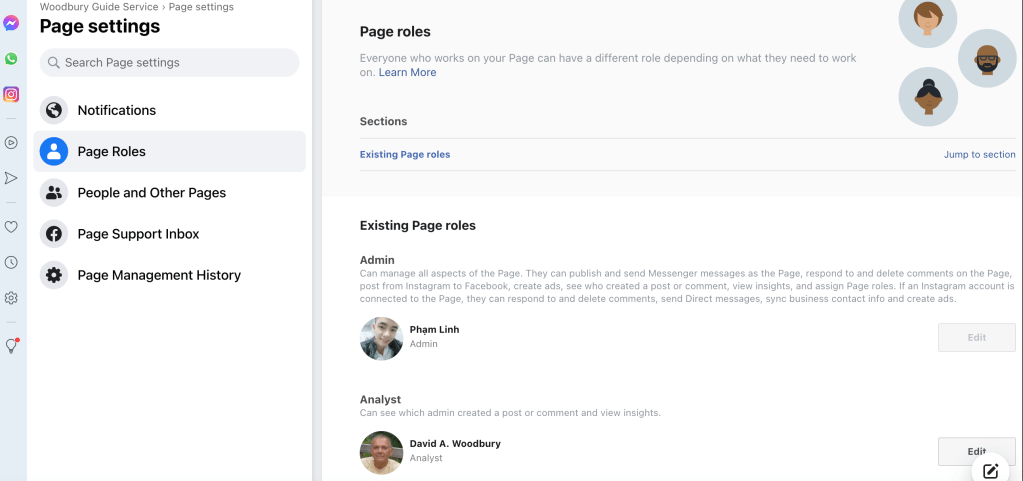Go to People and Other Pages

[x=151, y=193]
